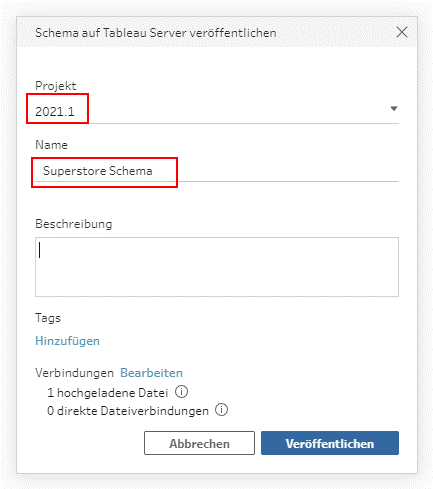
Task: Focus the Beschreibung text area
Action: click(x=217, y=267)
